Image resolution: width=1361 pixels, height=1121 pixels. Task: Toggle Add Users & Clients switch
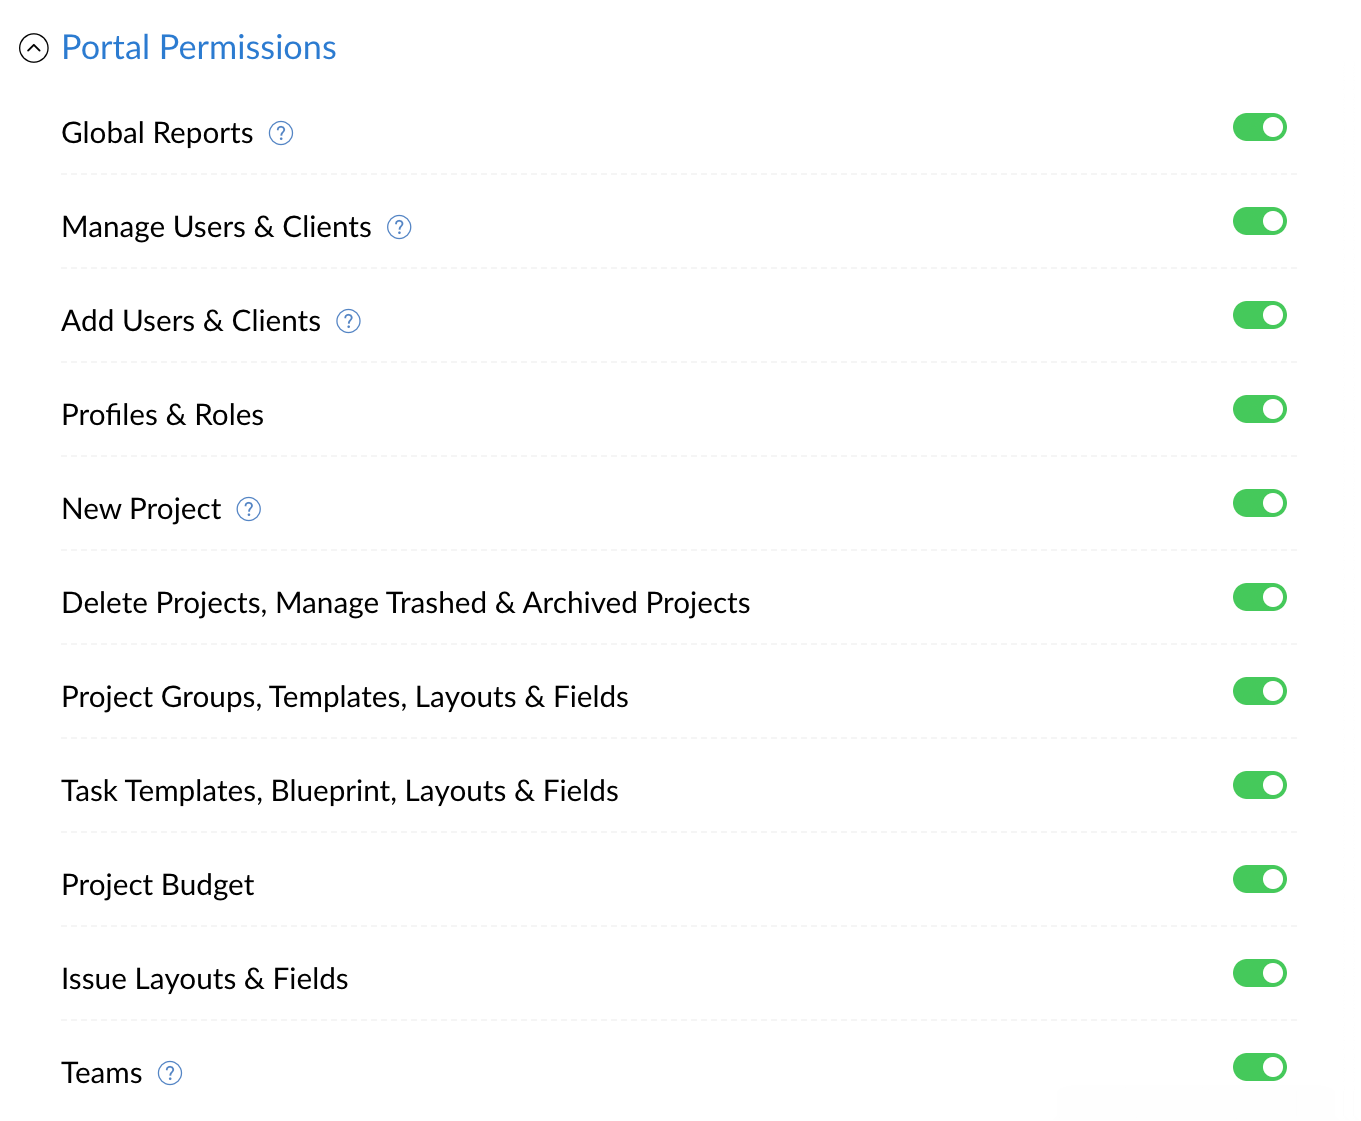tap(1259, 315)
